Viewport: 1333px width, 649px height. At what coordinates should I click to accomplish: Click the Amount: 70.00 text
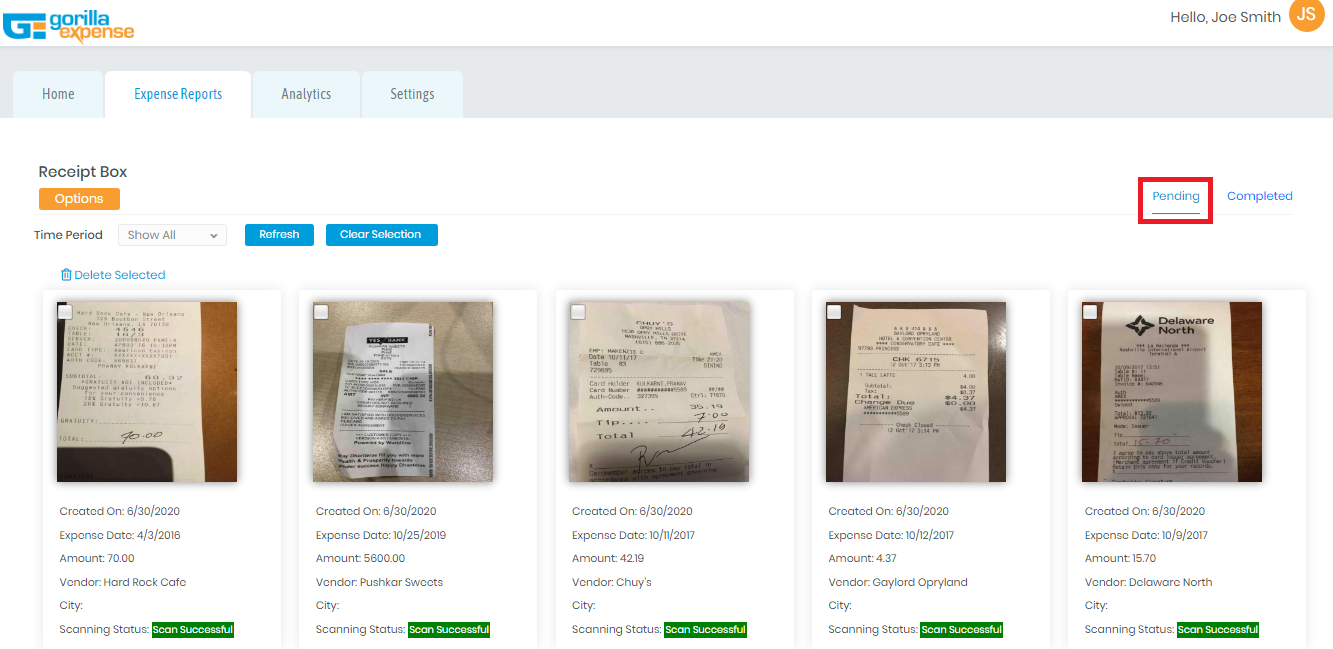[x=97, y=559]
